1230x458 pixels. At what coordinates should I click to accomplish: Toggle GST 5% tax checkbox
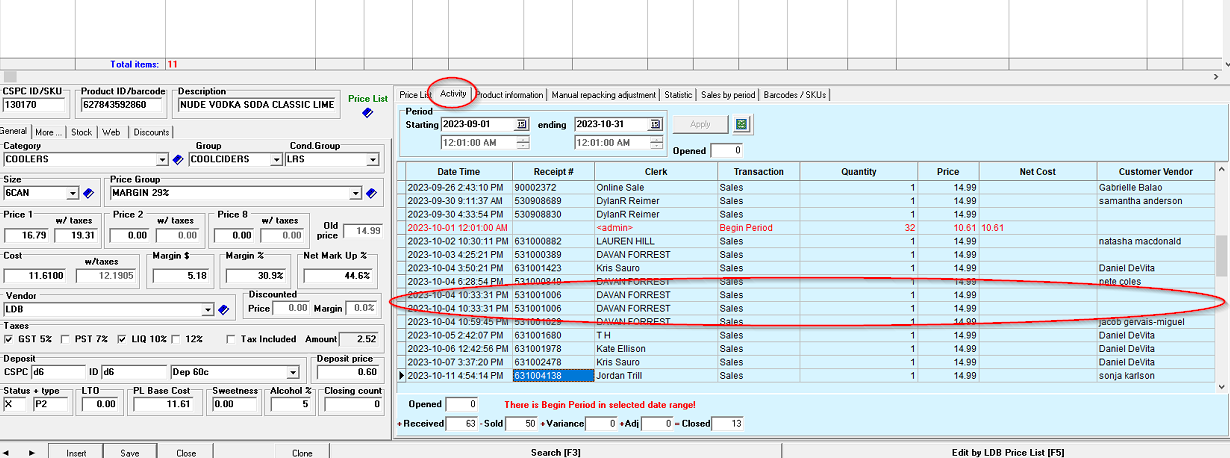(8, 339)
